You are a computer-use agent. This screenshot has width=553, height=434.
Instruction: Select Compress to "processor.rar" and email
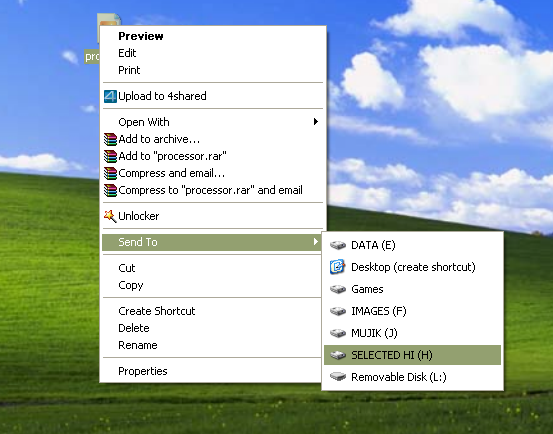[213, 190]
